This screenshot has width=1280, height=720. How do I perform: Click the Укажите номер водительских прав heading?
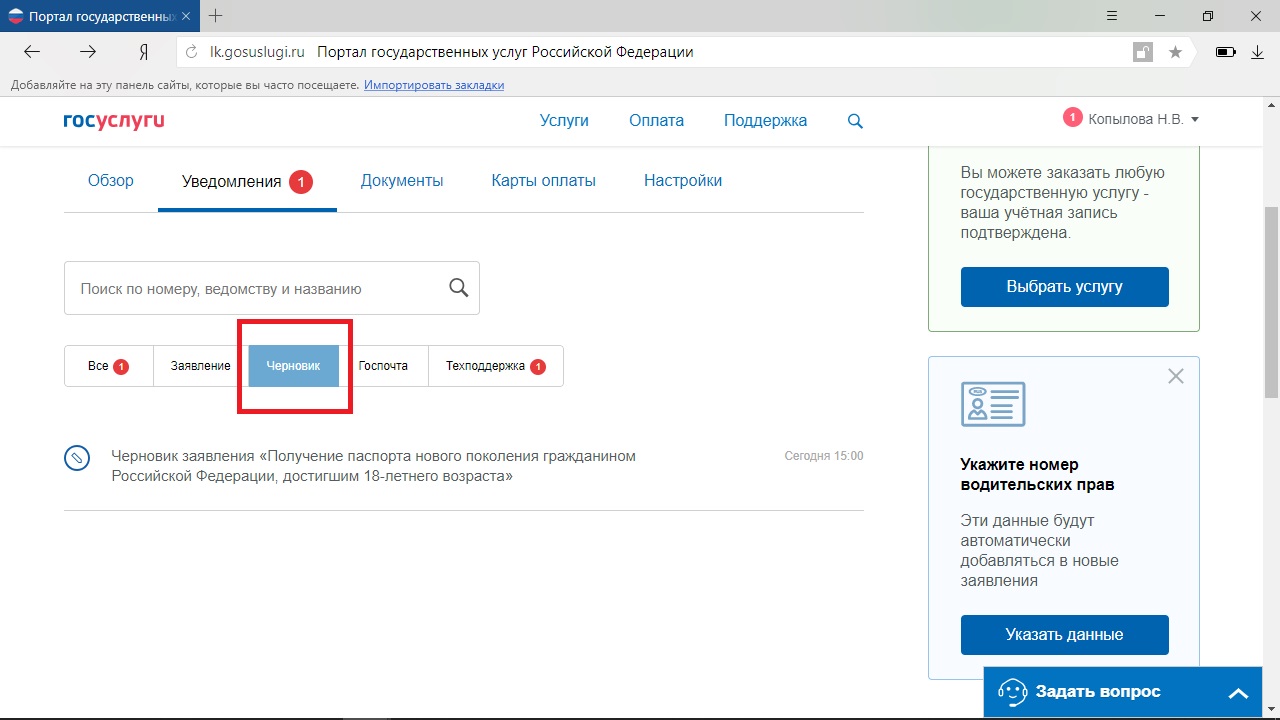tap(1037, 475)
